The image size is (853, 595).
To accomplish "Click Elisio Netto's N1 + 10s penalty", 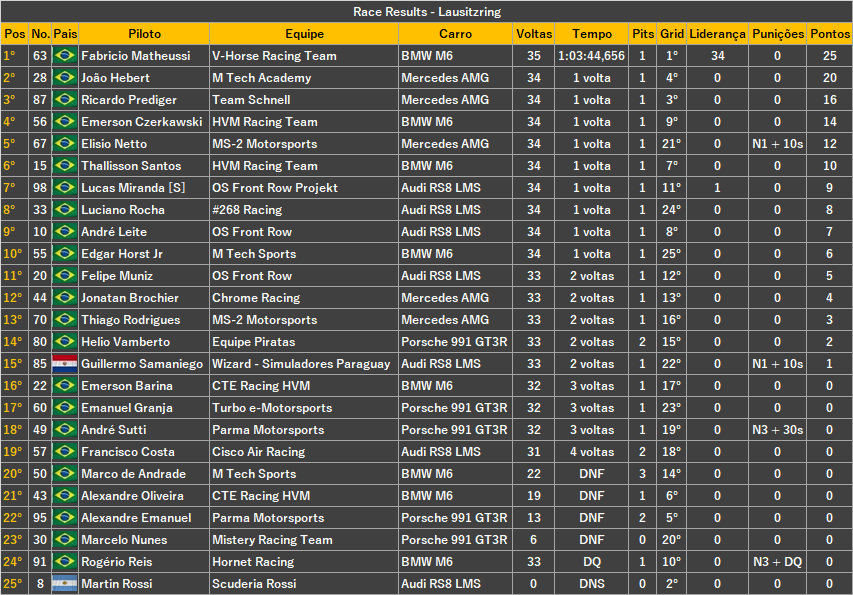I will tap(777, 144).
